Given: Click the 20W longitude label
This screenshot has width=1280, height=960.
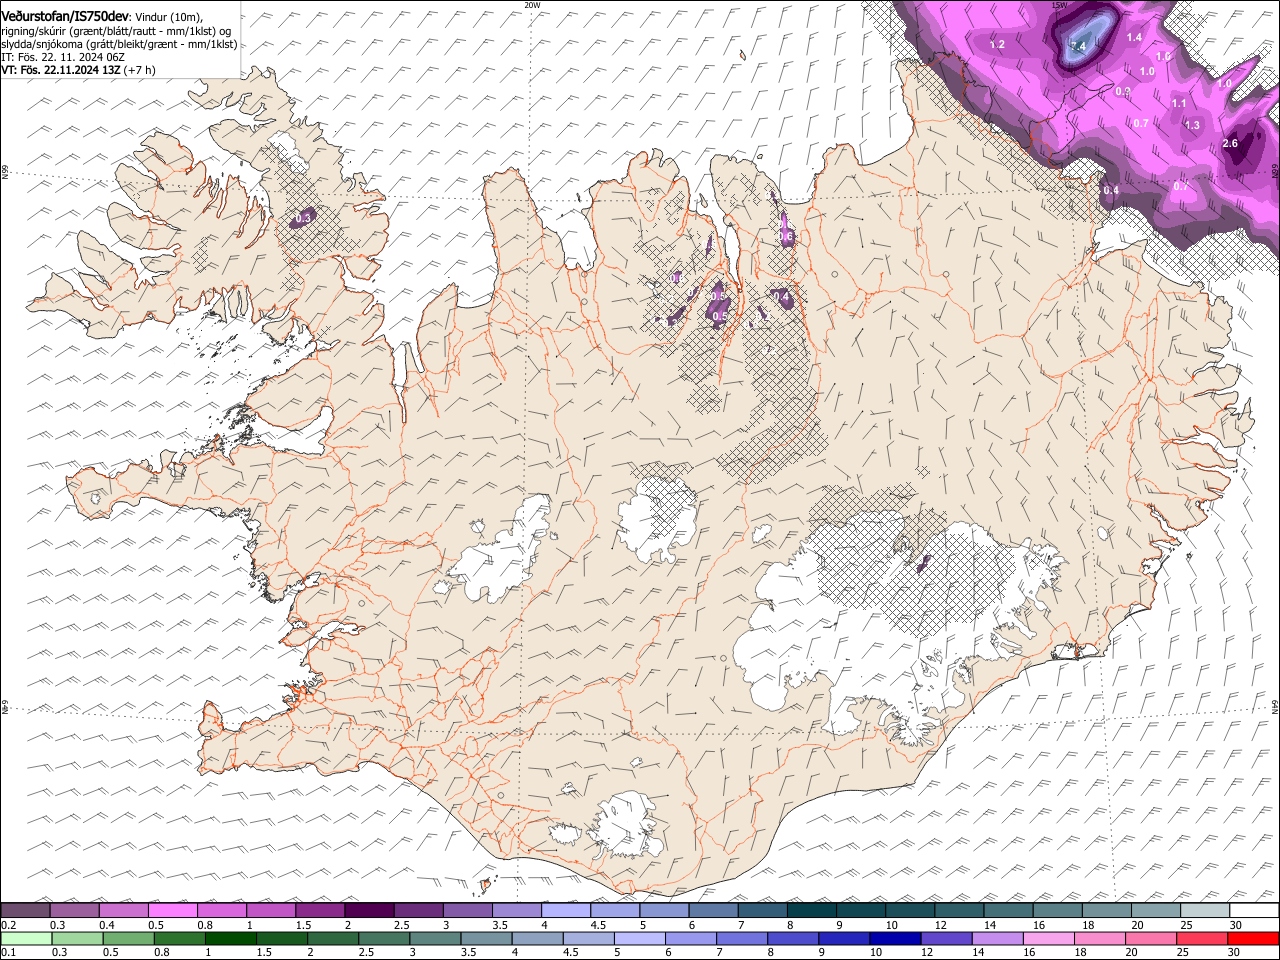Looking at the screenshot, I should click(533, 5).
